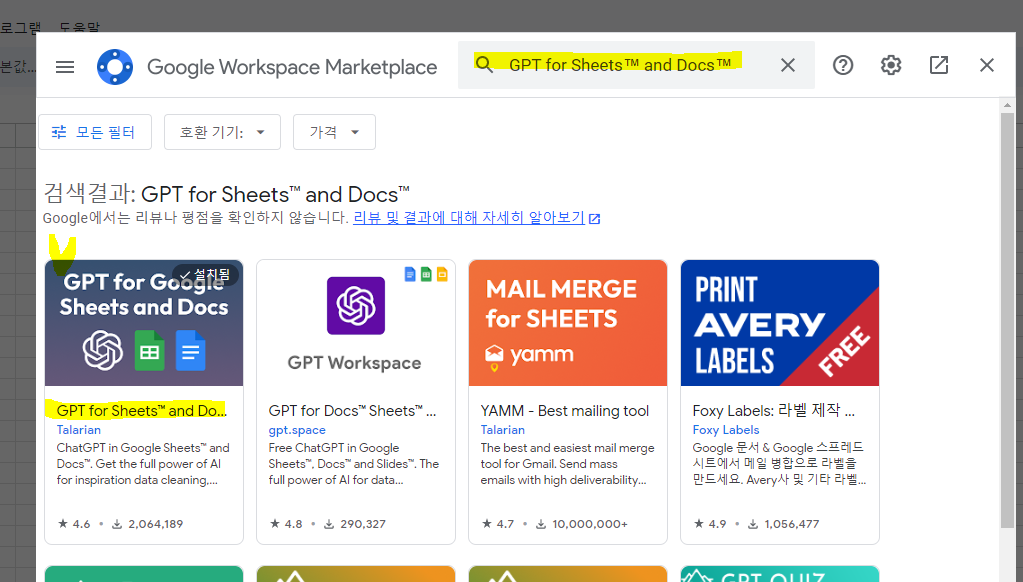Open the hamburger main menu
The height and width of the screenshot is (582, 1023).
pyautogui.click(x=65, y=67)
